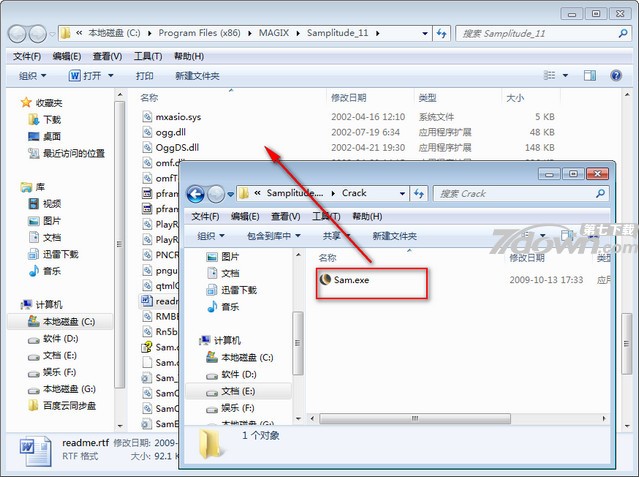Click 新建文件夹 in Samplitude_11 toolbar
Image resolution: width=639 pixels, height=477 pixels.
tap(197, 76)
